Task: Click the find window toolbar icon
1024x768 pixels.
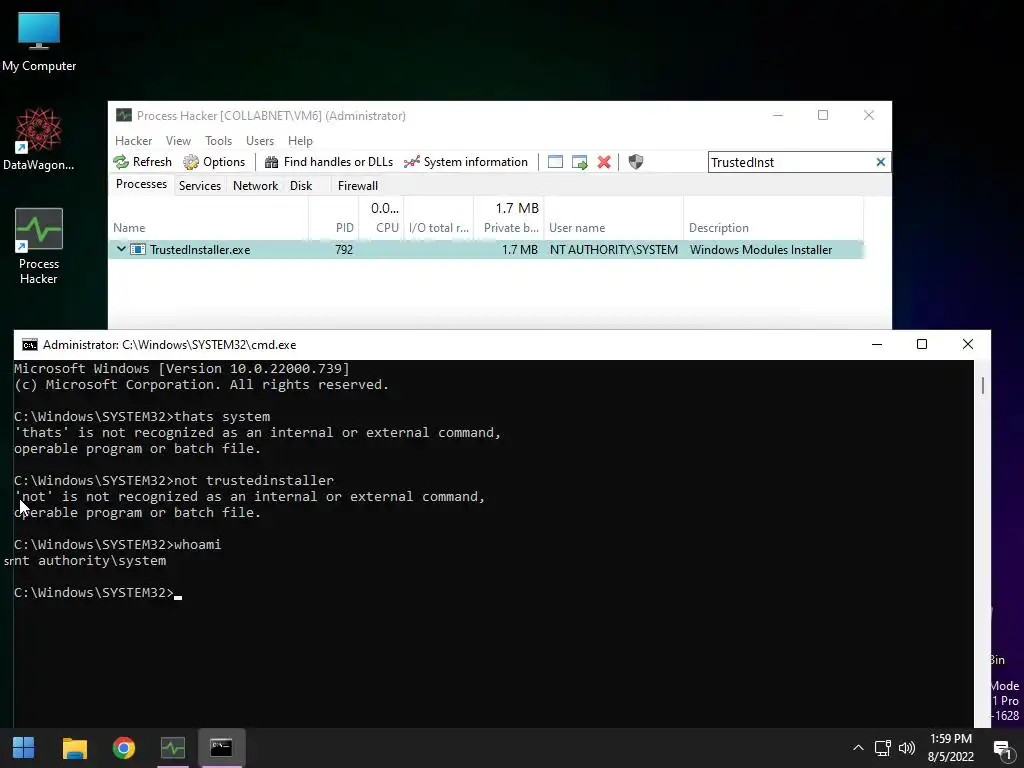Action: pyautogui.click(x=555, y=162)
